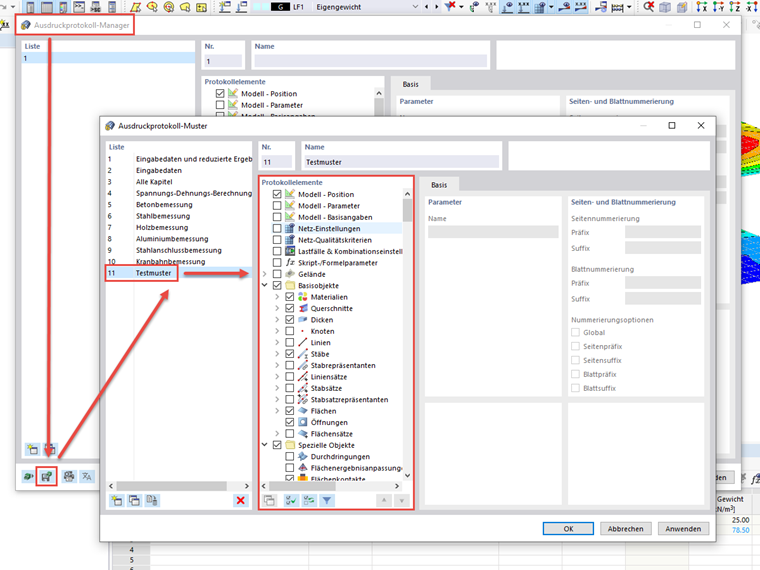Screen dimensions: 760x570
Task: Click the printer settings icon in Manager window
Action: [x=69, y=476]
